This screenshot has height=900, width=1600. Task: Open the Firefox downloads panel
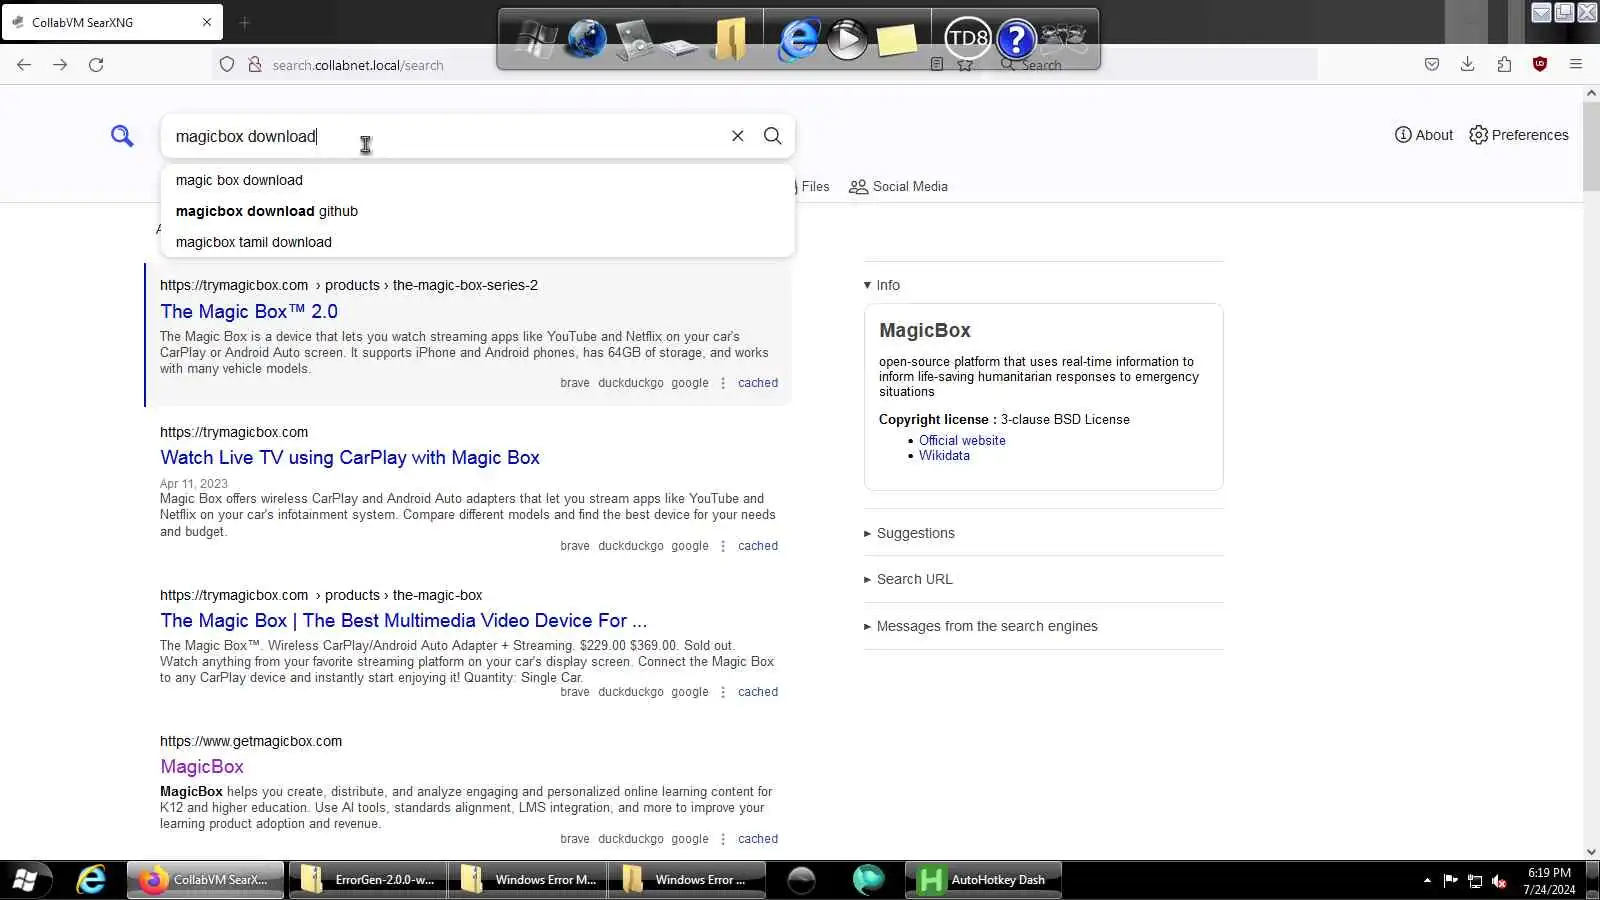tap(1467, 65)
